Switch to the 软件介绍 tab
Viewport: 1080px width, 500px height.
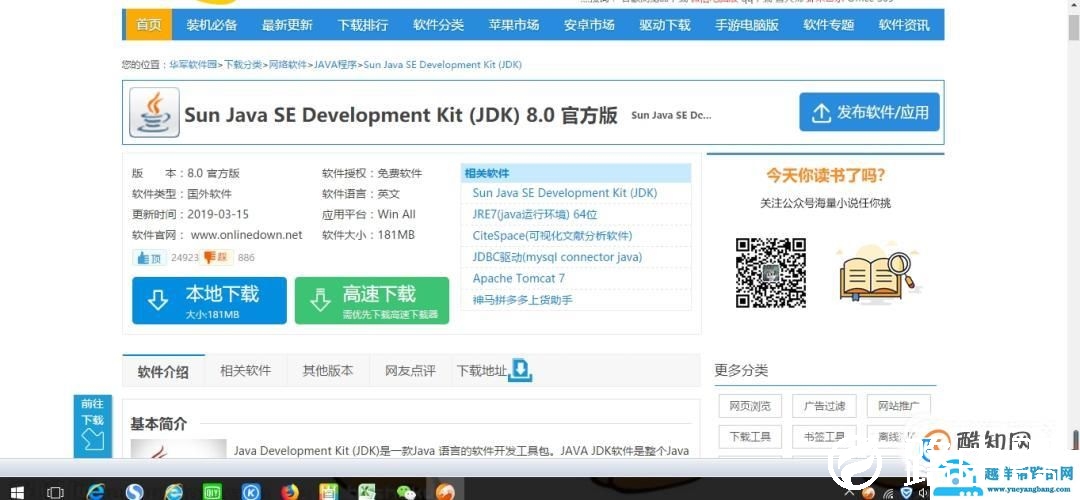point(163,371)
